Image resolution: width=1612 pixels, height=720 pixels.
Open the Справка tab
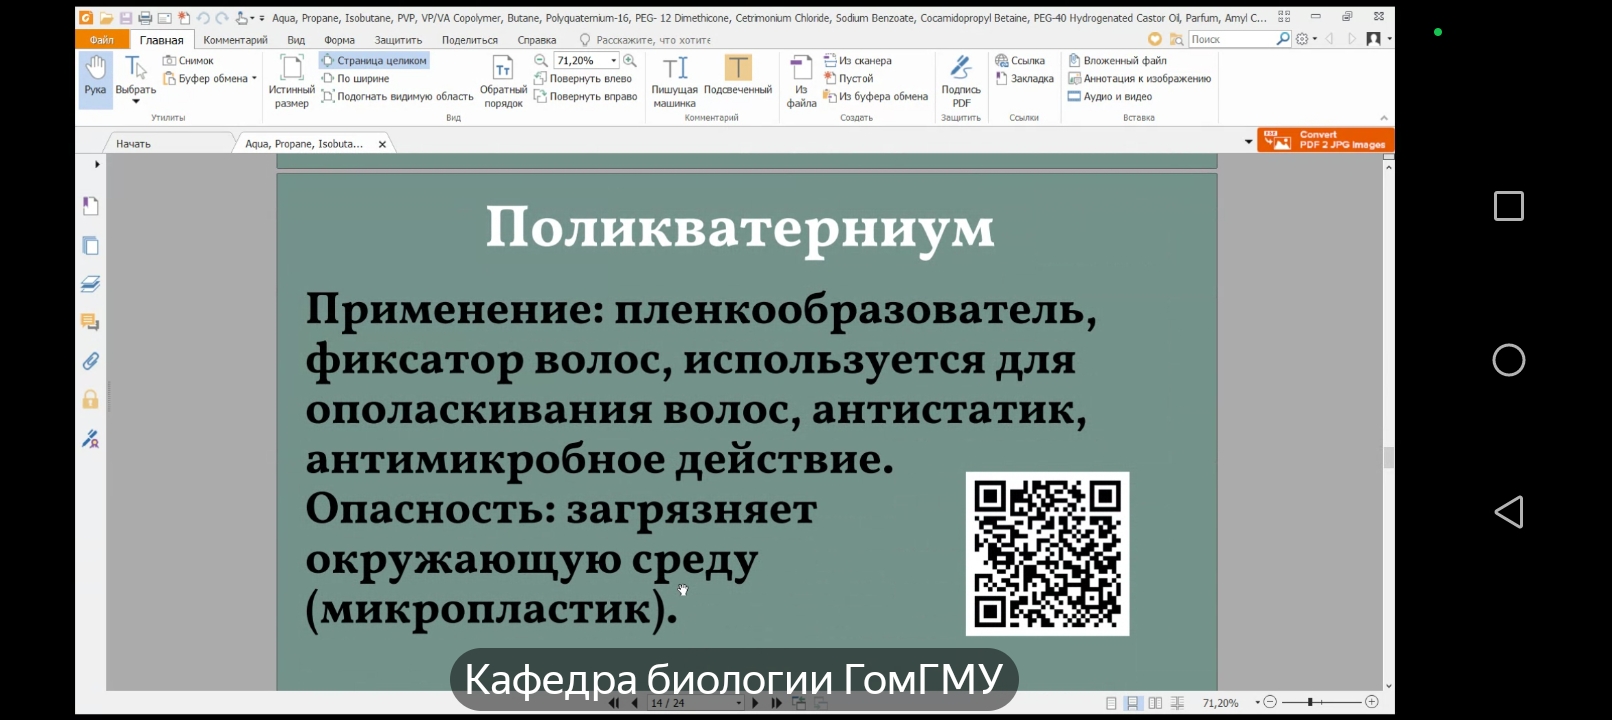[537, 40]
